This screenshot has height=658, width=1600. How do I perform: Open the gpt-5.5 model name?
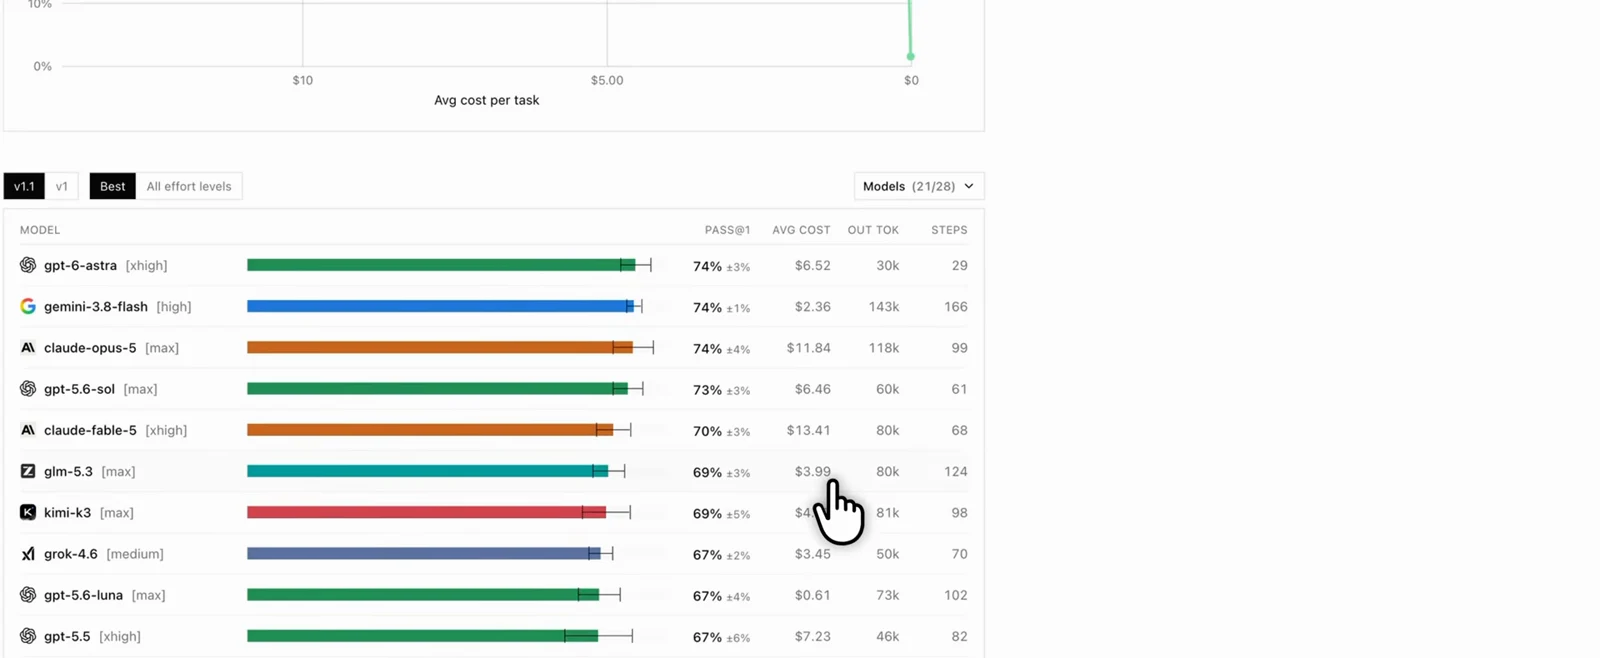tap(67, 636)
